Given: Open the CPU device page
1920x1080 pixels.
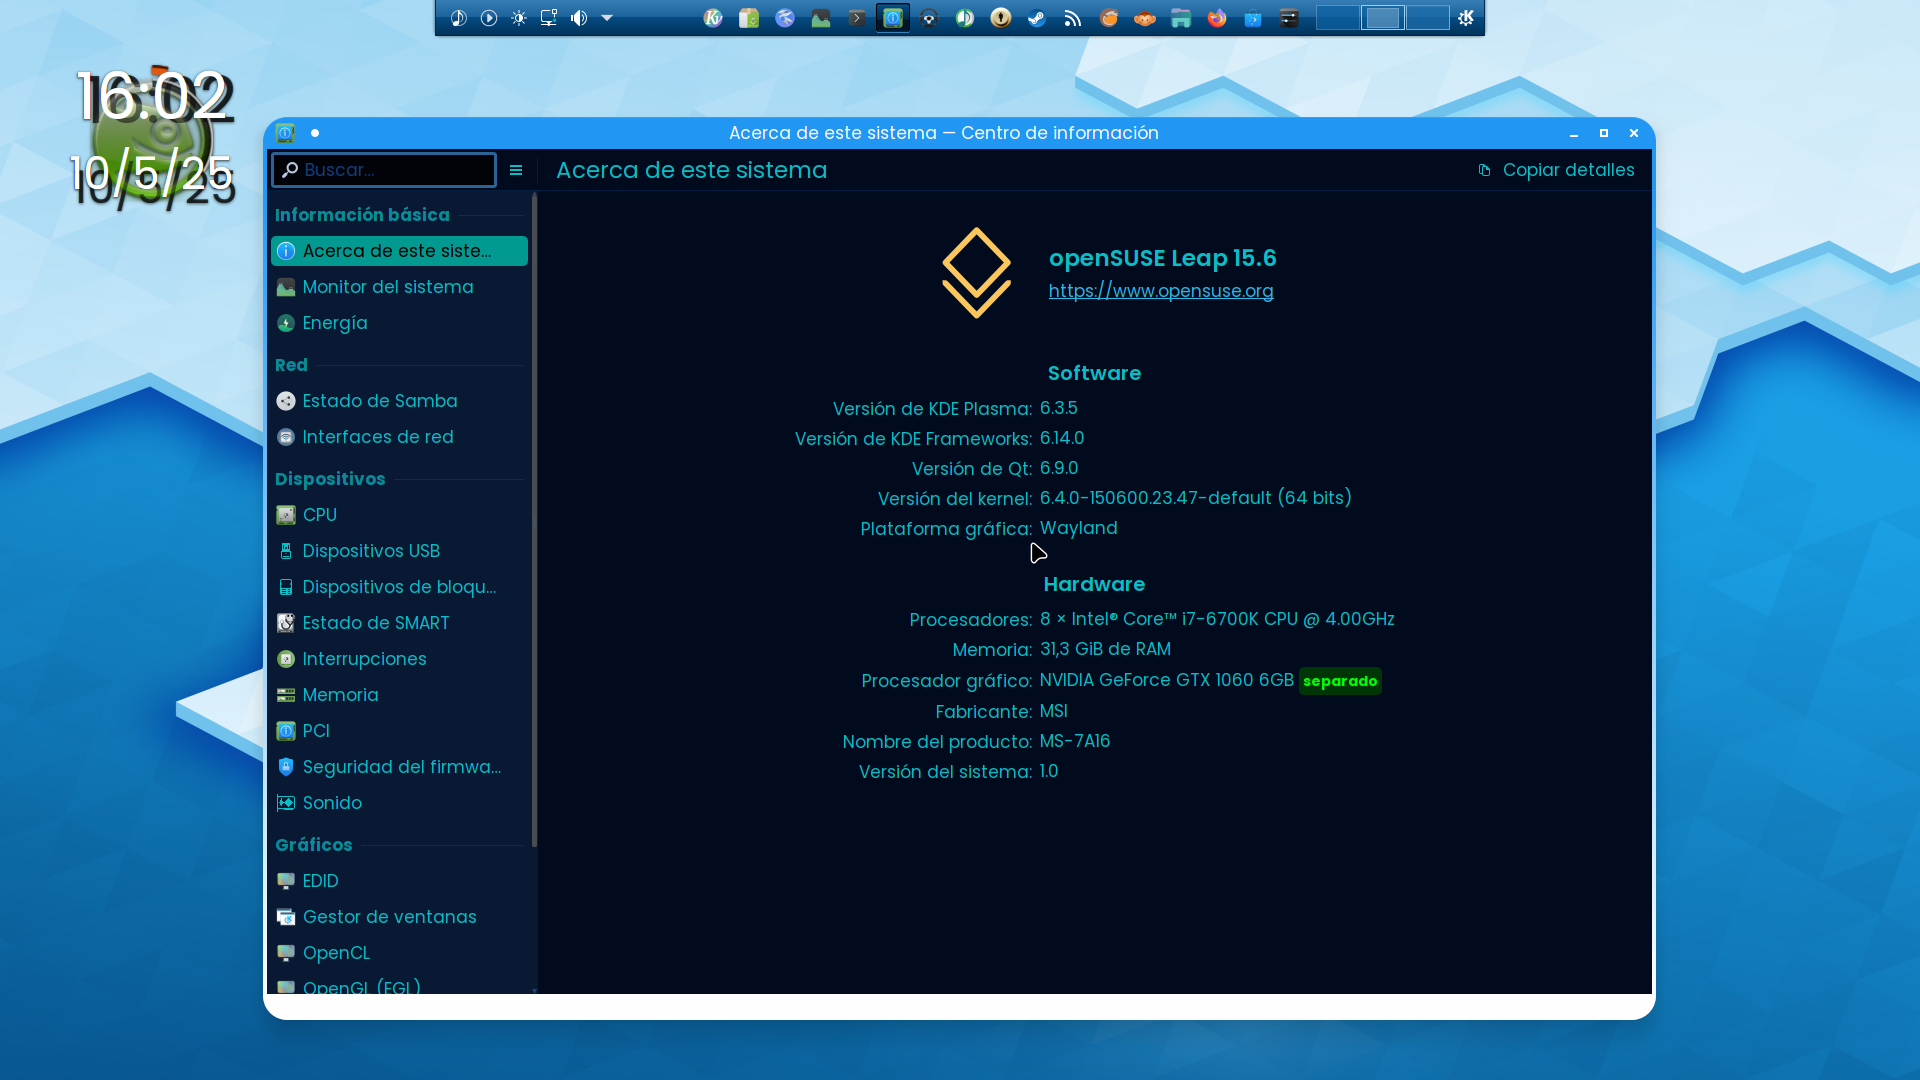Looking at the screenshot, I should point(399,515).
